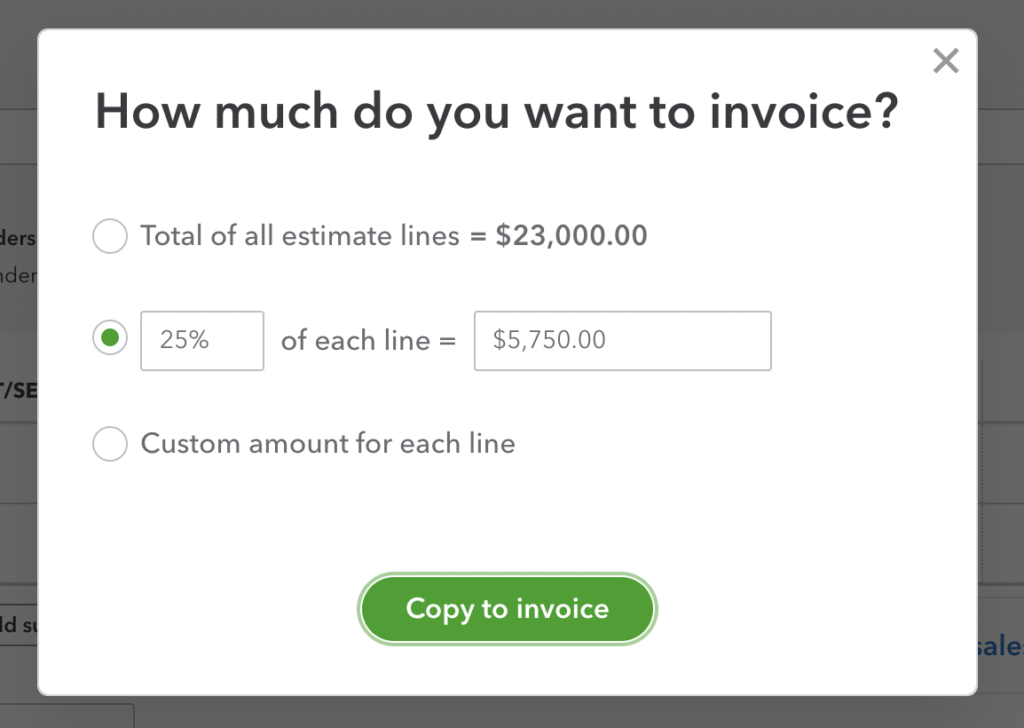Click the "ders" text at the left edge
This screenshot has height=728, width=1024.
[18, 238]
